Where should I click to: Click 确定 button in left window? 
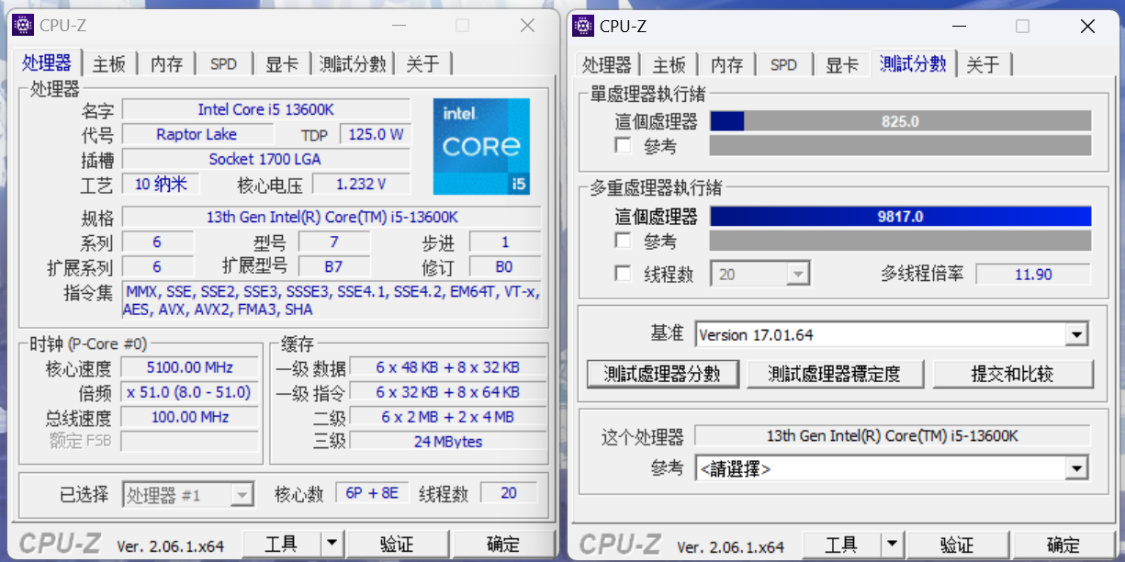point(504,543)
